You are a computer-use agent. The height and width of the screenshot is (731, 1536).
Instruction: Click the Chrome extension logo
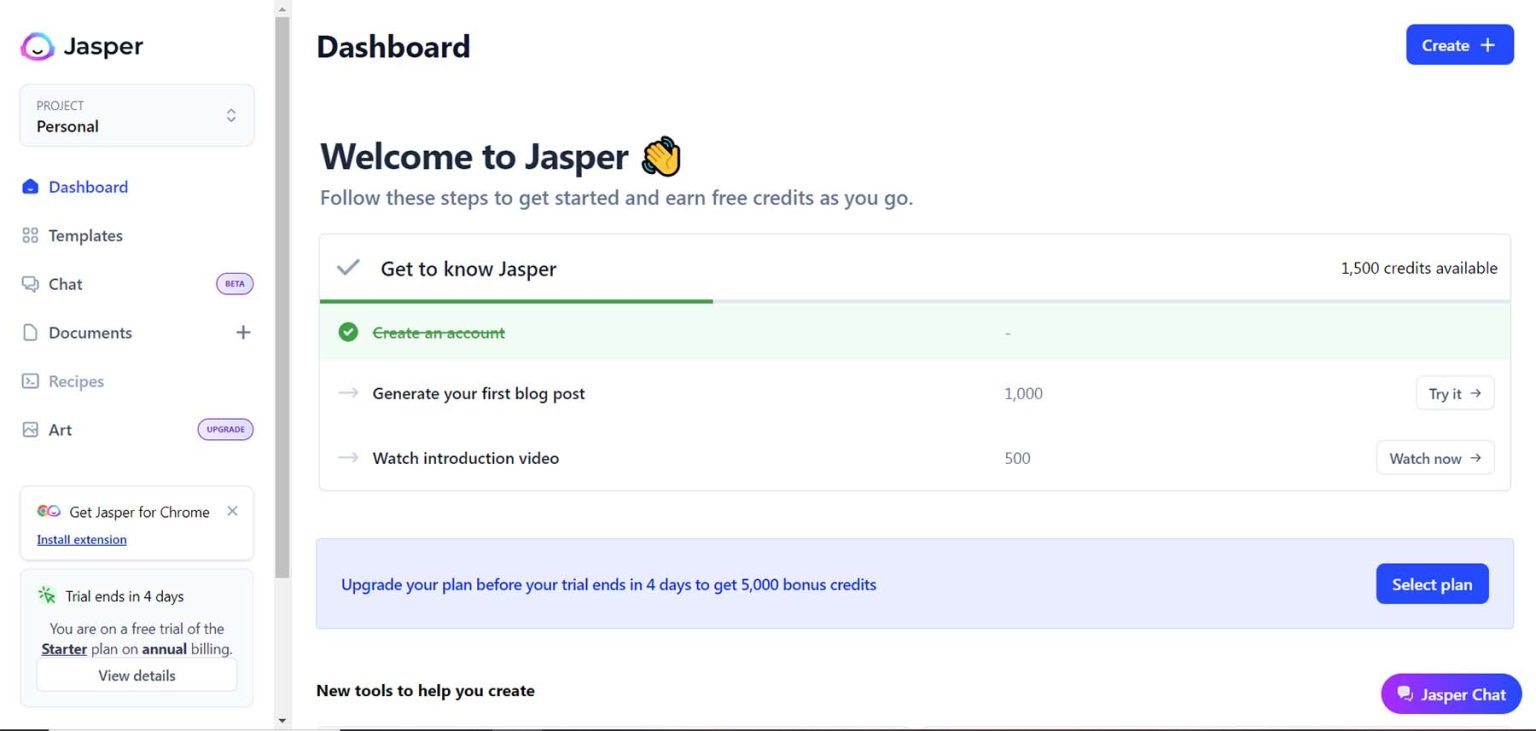coord(47,511)
